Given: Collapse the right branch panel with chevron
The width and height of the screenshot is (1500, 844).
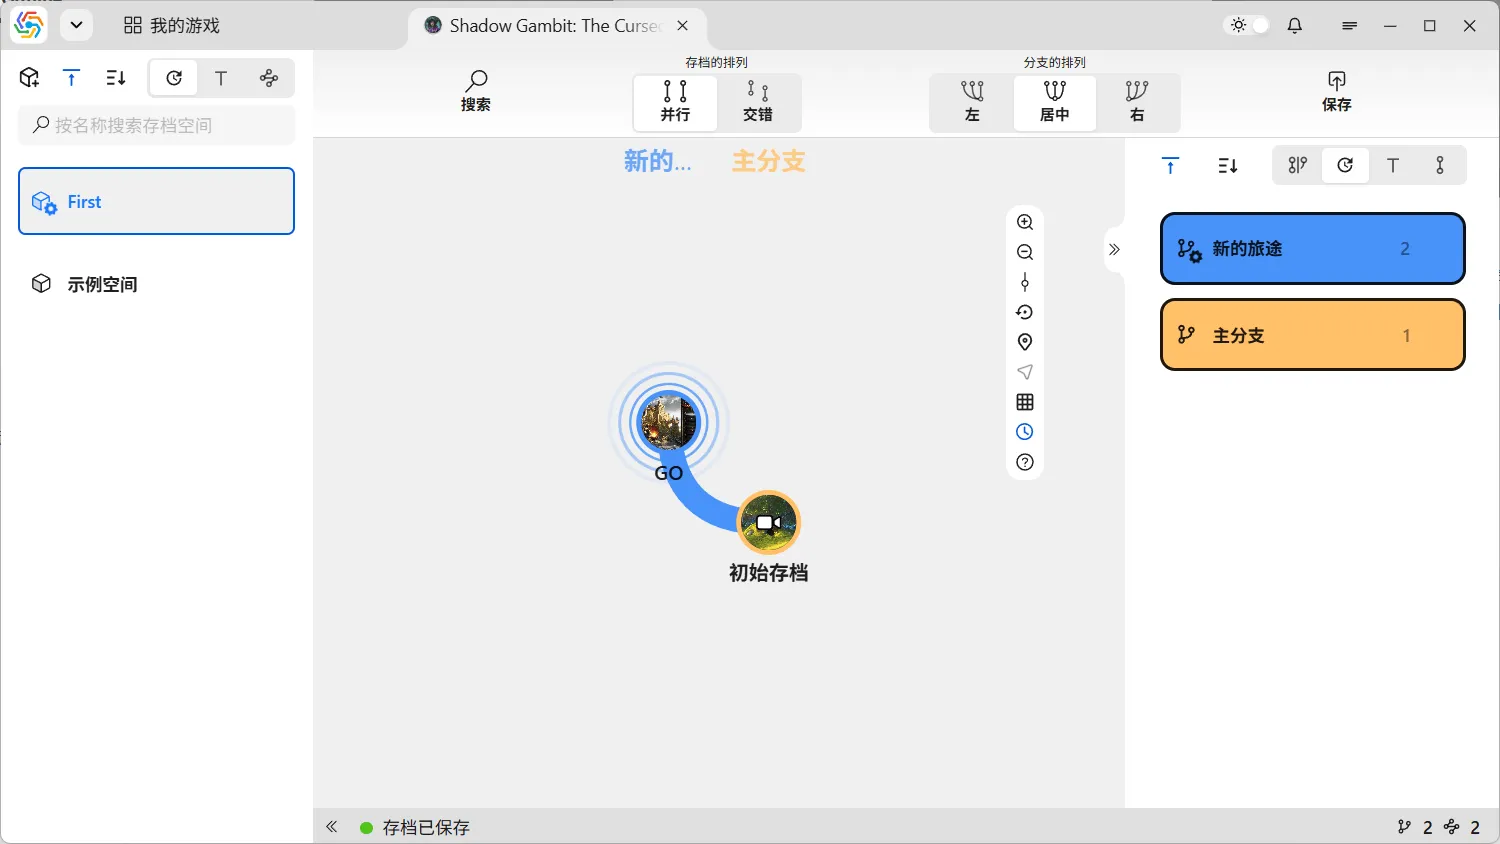Looking at the screenshot, I should [1114, 249].
